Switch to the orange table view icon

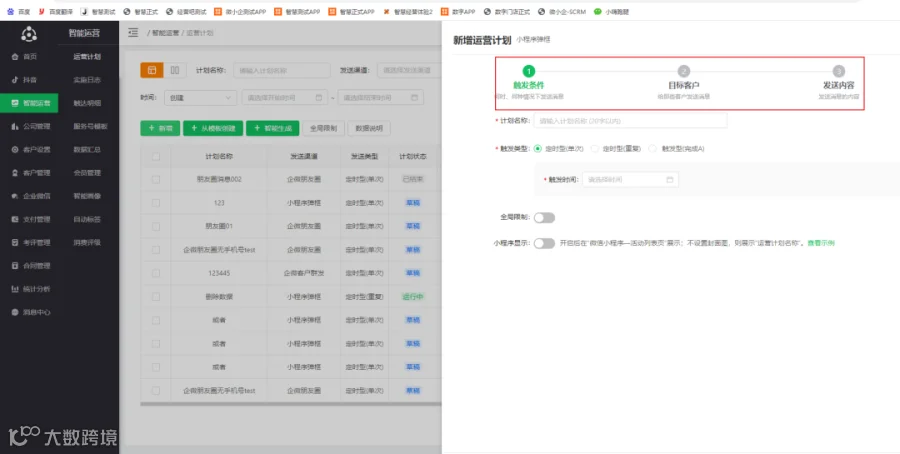[x=152, y=70]
